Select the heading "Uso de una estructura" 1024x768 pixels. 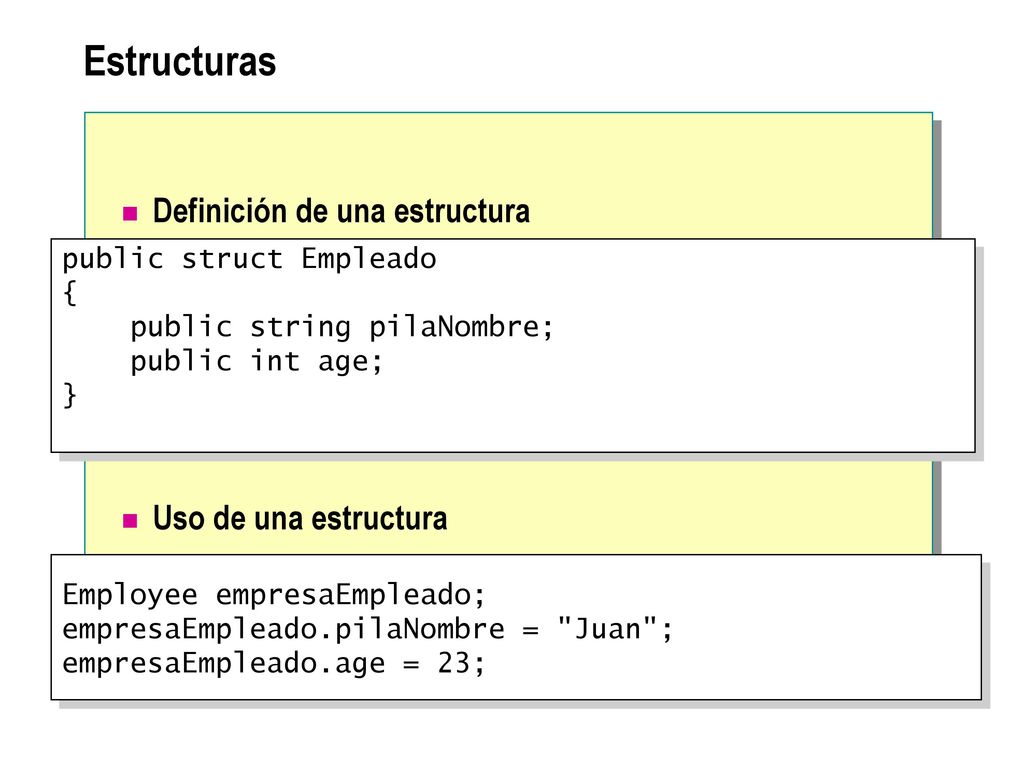pos(300,518)
